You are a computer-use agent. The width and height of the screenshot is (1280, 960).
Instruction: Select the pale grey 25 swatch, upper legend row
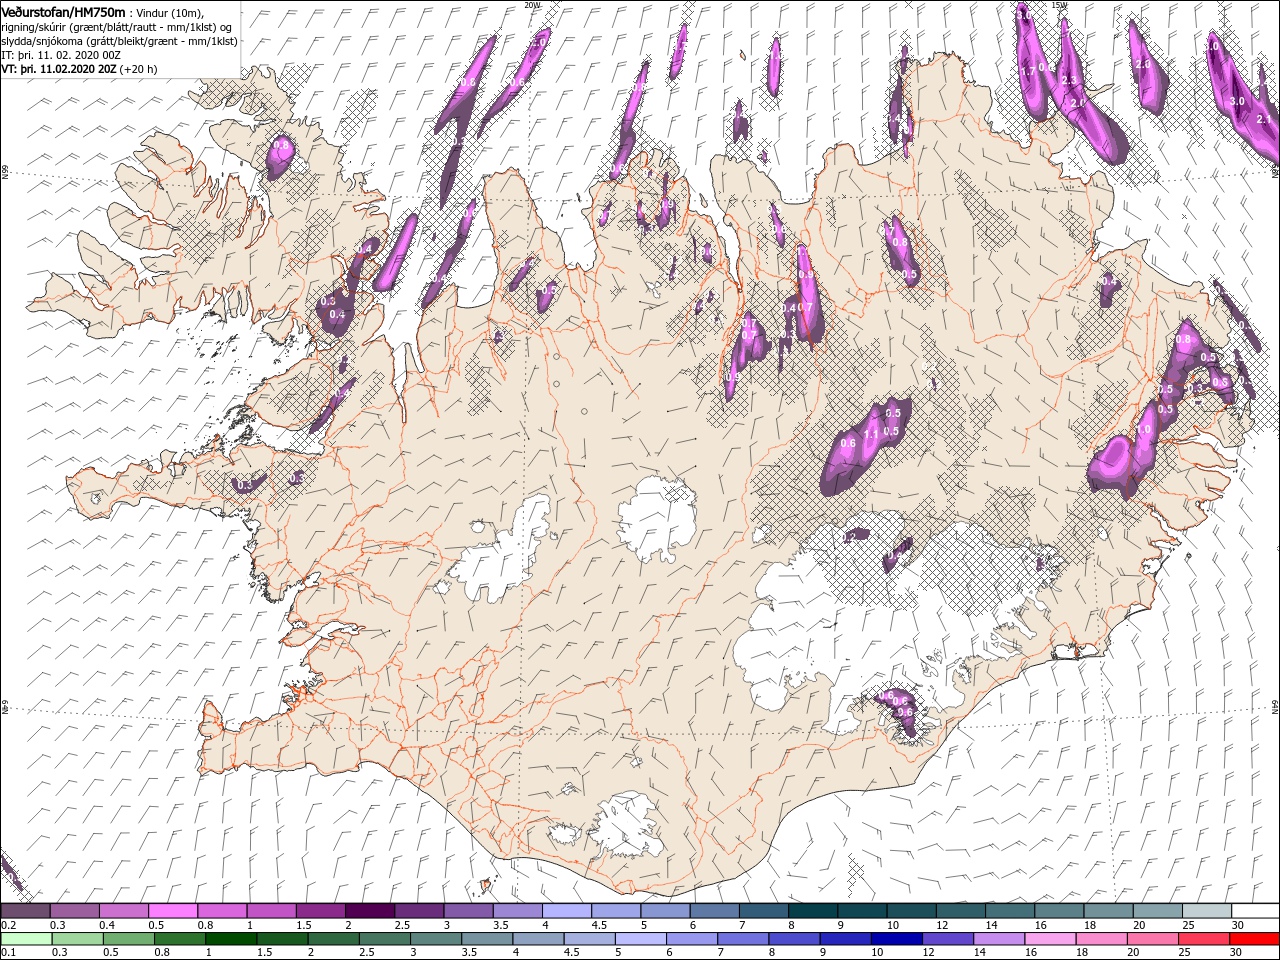click(x=1205, y=911)
